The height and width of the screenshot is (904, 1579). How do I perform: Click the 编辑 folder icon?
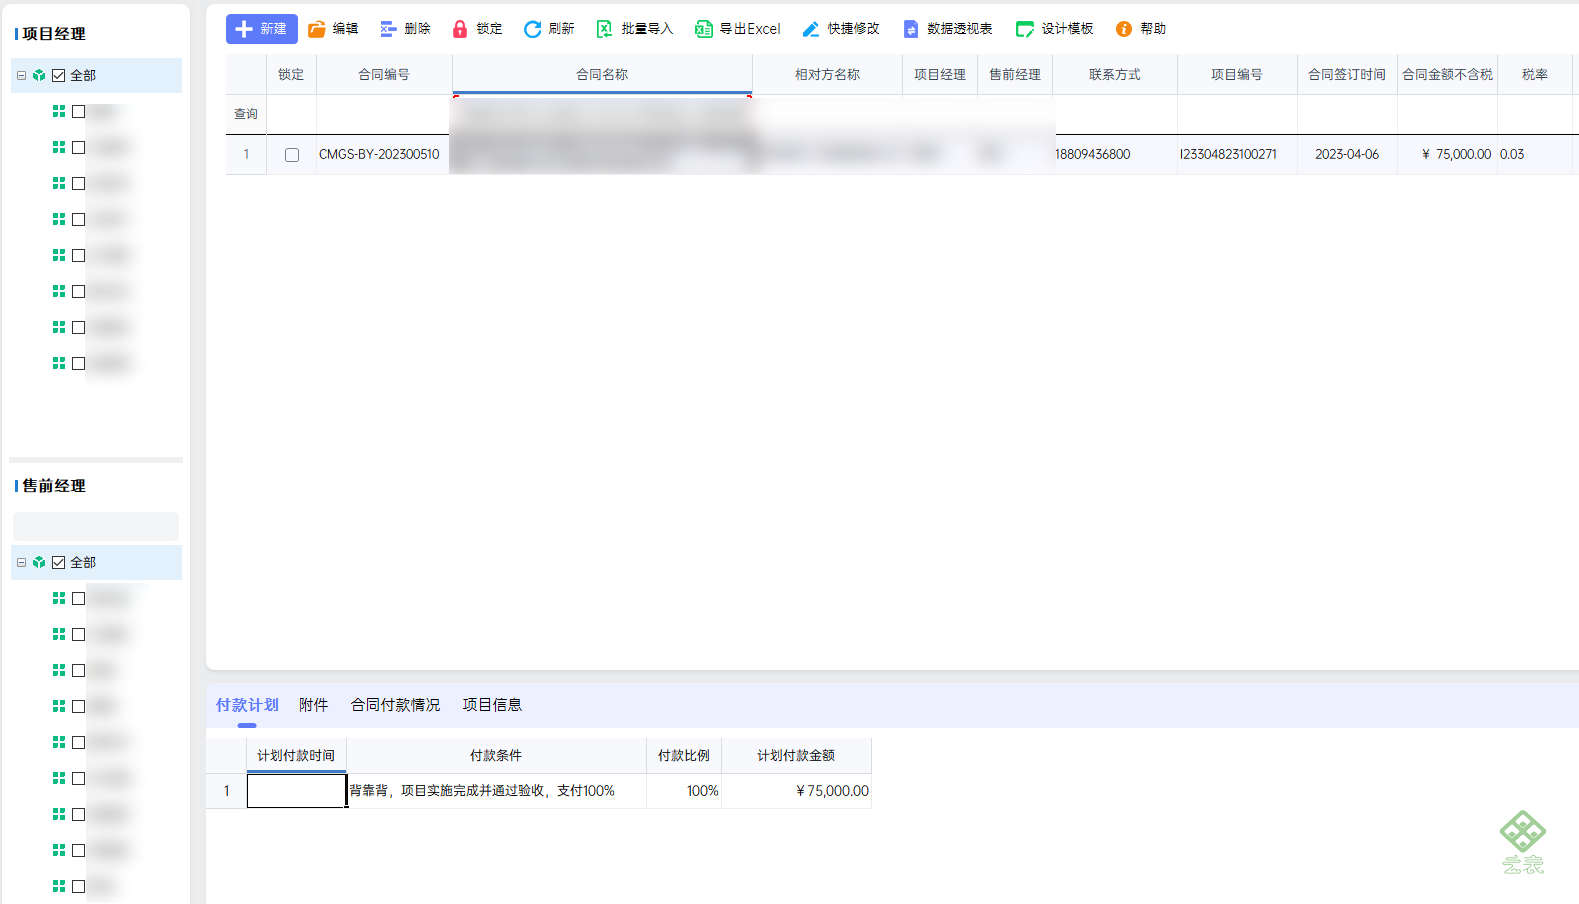(x=316, y=29)
